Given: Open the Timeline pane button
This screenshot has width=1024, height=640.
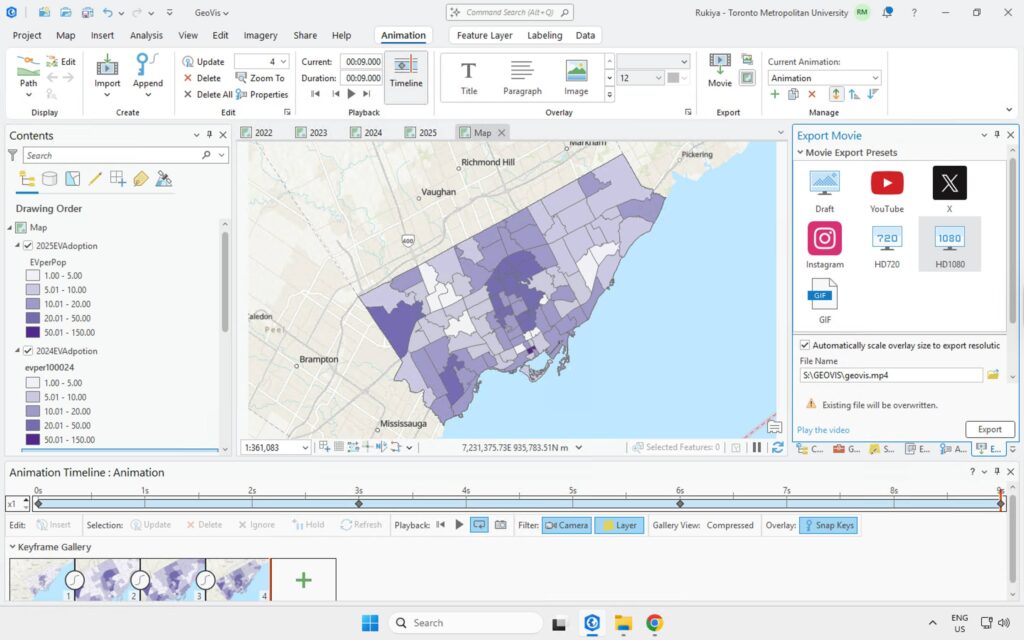Looking at the screenshot, I should click(406, 73).
